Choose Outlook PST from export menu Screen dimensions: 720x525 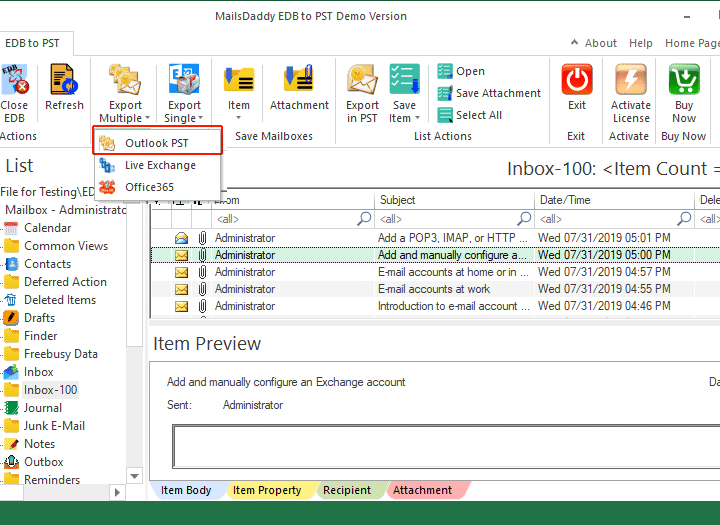(156, 143)
